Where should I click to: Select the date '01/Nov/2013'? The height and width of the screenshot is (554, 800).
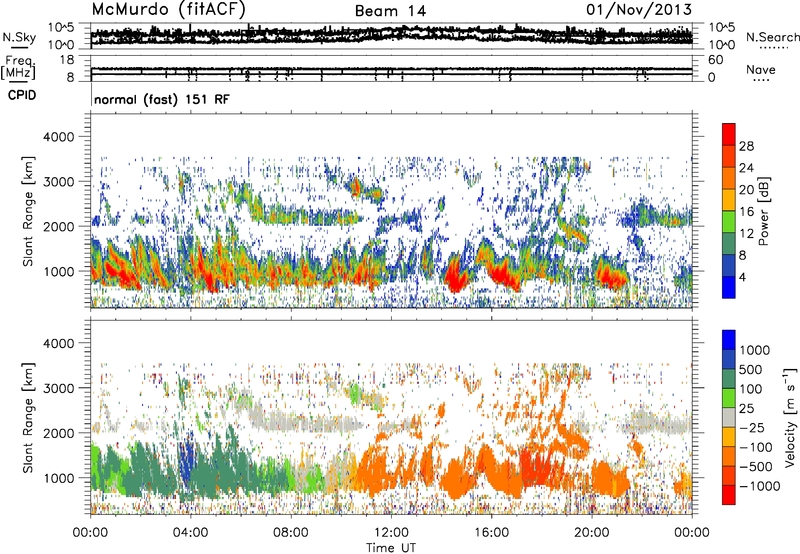pos(639,9)
